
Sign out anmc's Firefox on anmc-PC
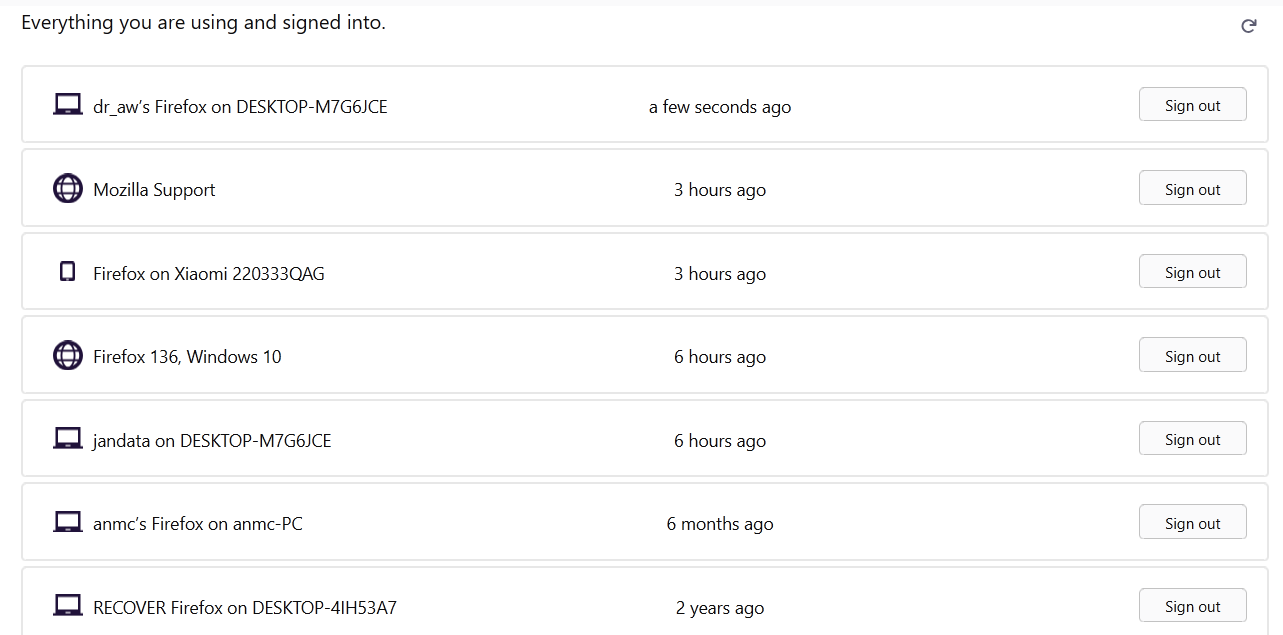[x=1192, y=523]
